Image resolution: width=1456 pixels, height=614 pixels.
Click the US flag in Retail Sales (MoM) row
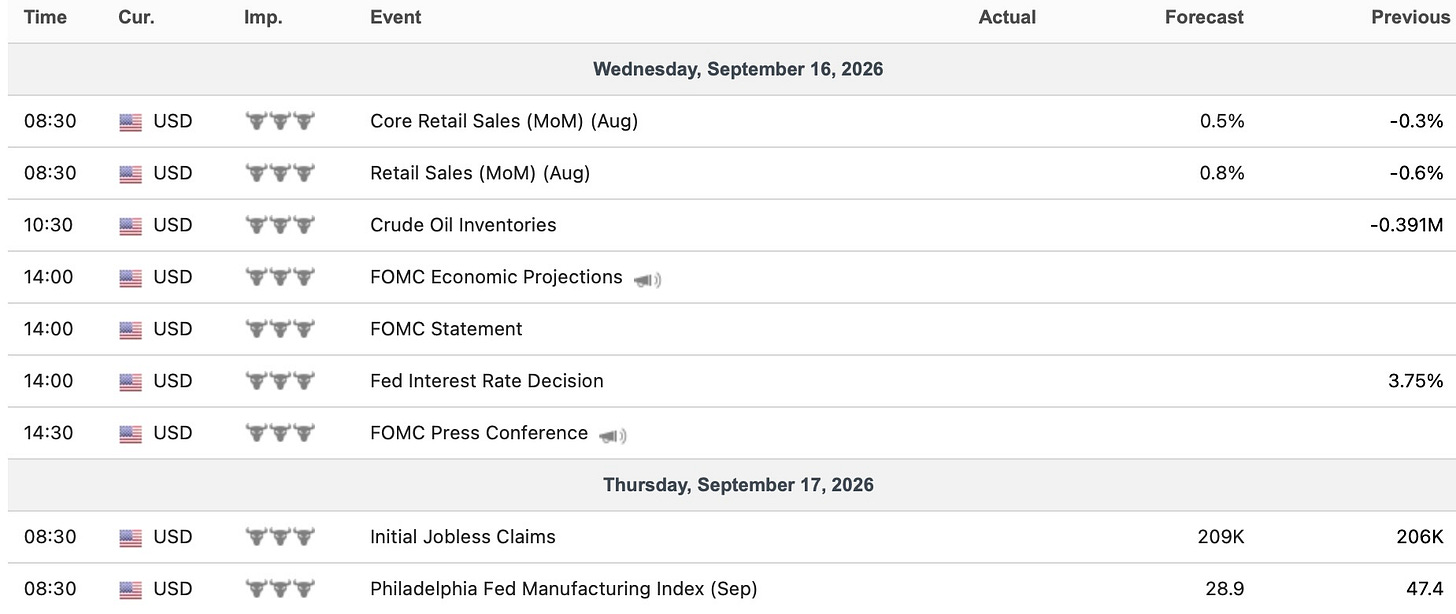pyautogui.click(x=131, y=174)
